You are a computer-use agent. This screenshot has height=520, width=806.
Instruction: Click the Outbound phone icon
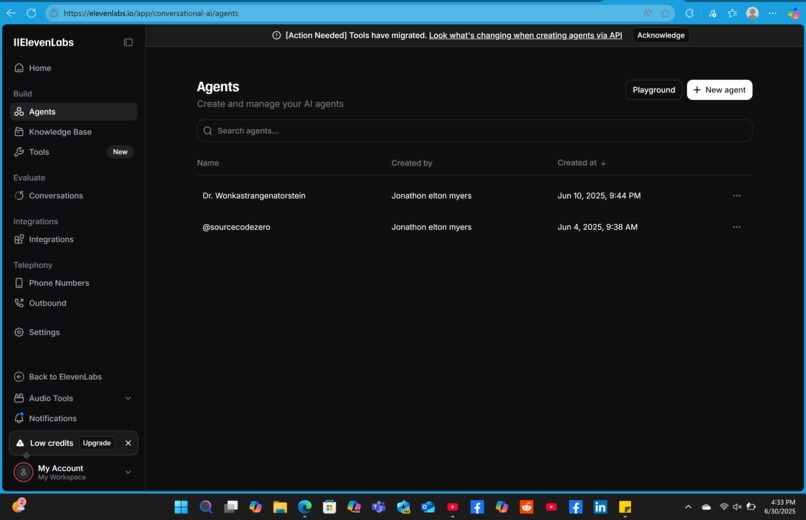19,303
